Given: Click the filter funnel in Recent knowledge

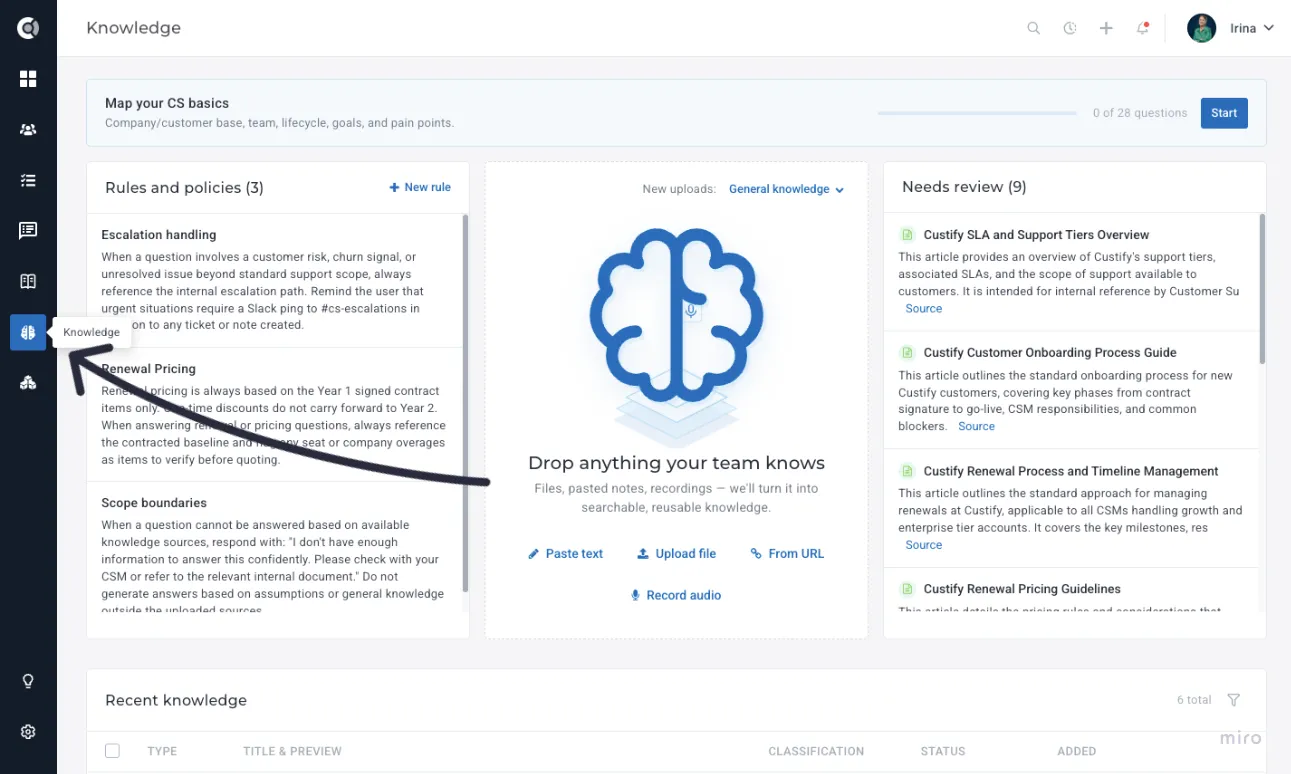Looking at the screenshot, I should 1234,700.
